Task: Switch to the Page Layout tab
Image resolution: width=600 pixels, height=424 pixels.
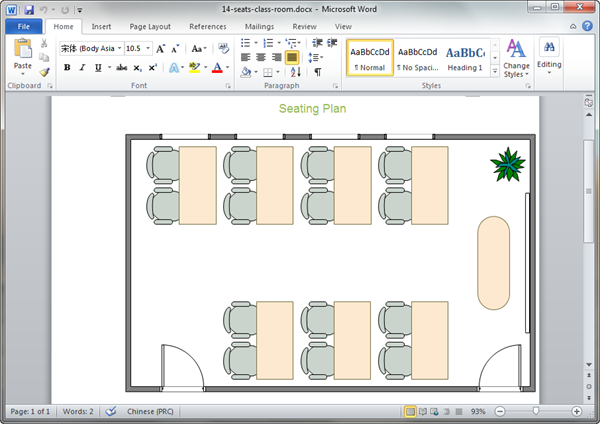Action: 150,26
